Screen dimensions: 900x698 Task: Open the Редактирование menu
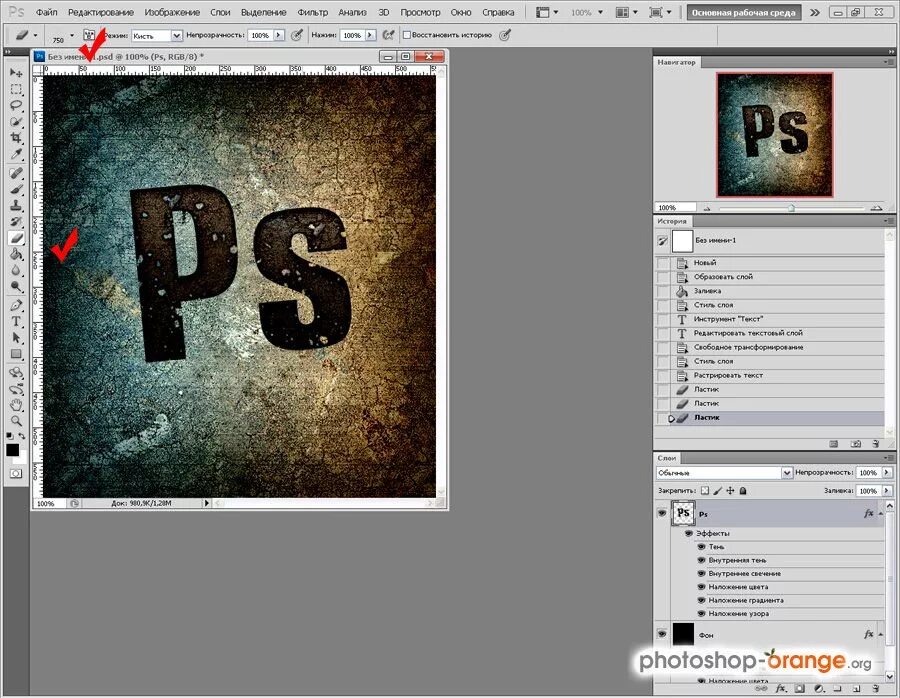100,12
